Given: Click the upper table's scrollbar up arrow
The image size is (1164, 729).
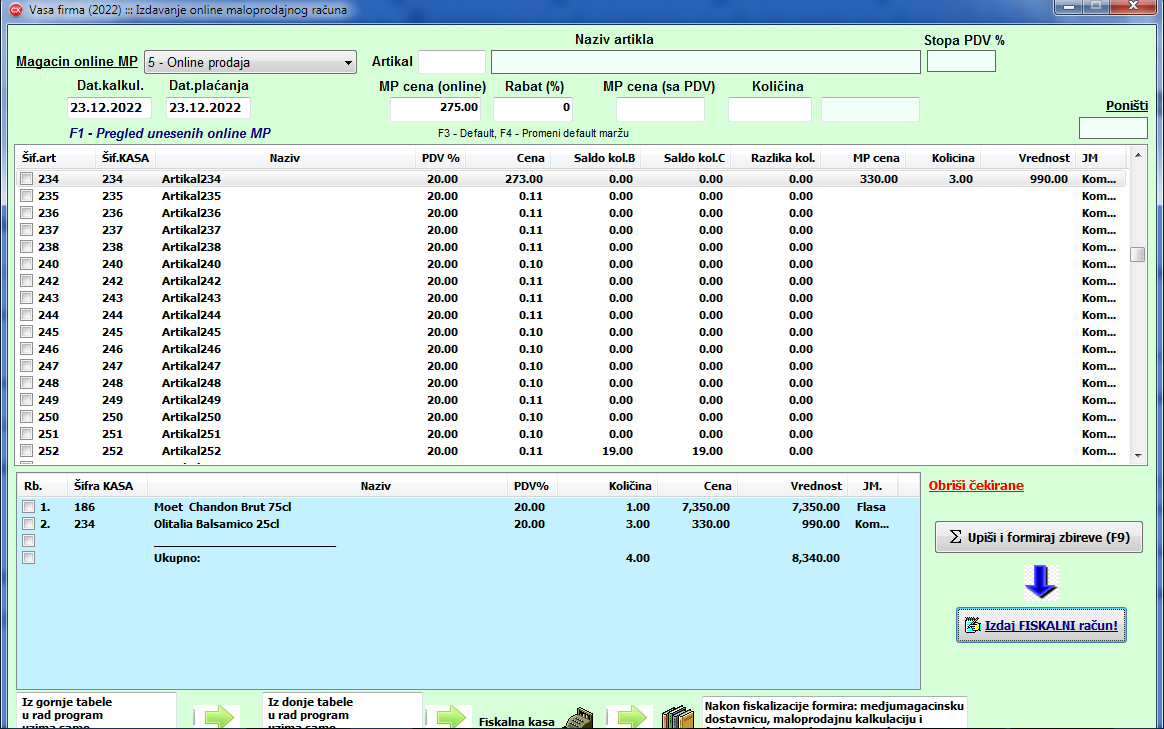Looking at the screenshot, I should click(x=1137, y=156).
